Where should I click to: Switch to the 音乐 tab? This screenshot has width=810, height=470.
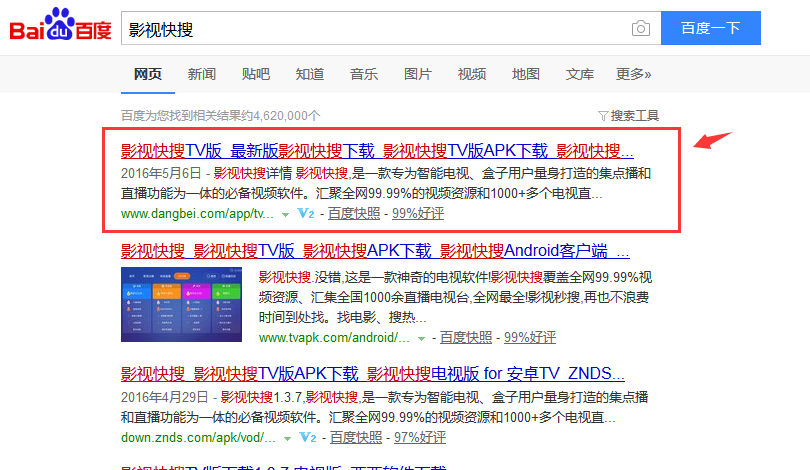click(364, 74)
